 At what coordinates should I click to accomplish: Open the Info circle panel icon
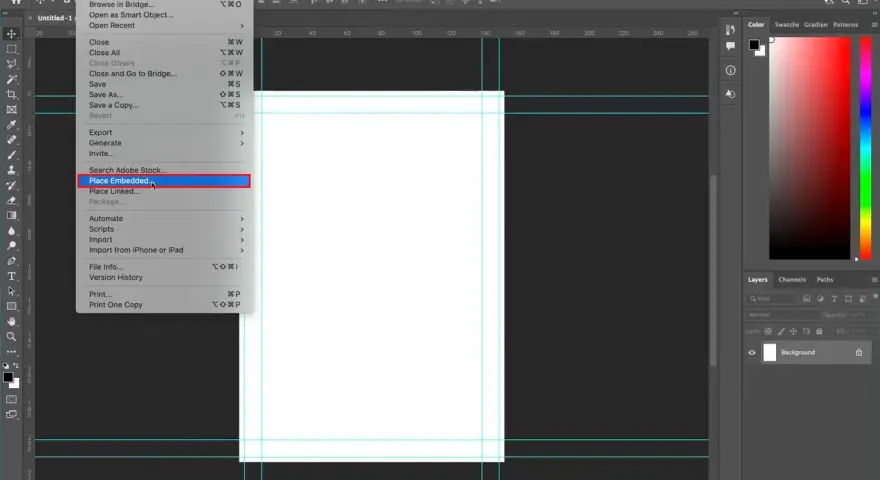pos(730,70)
